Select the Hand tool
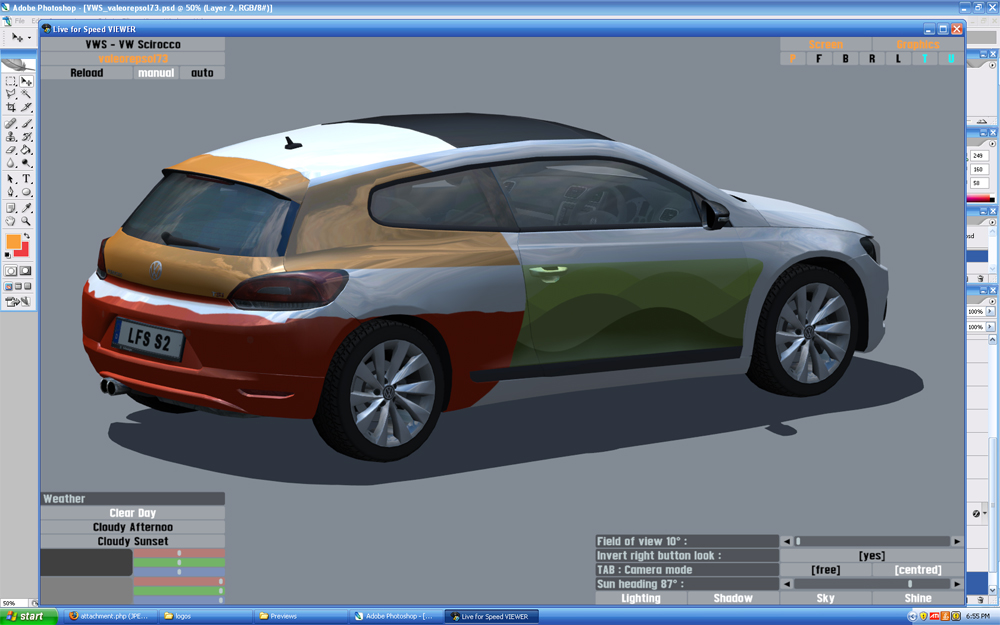Screen dimensions: 1000x625 pos(11,221)
